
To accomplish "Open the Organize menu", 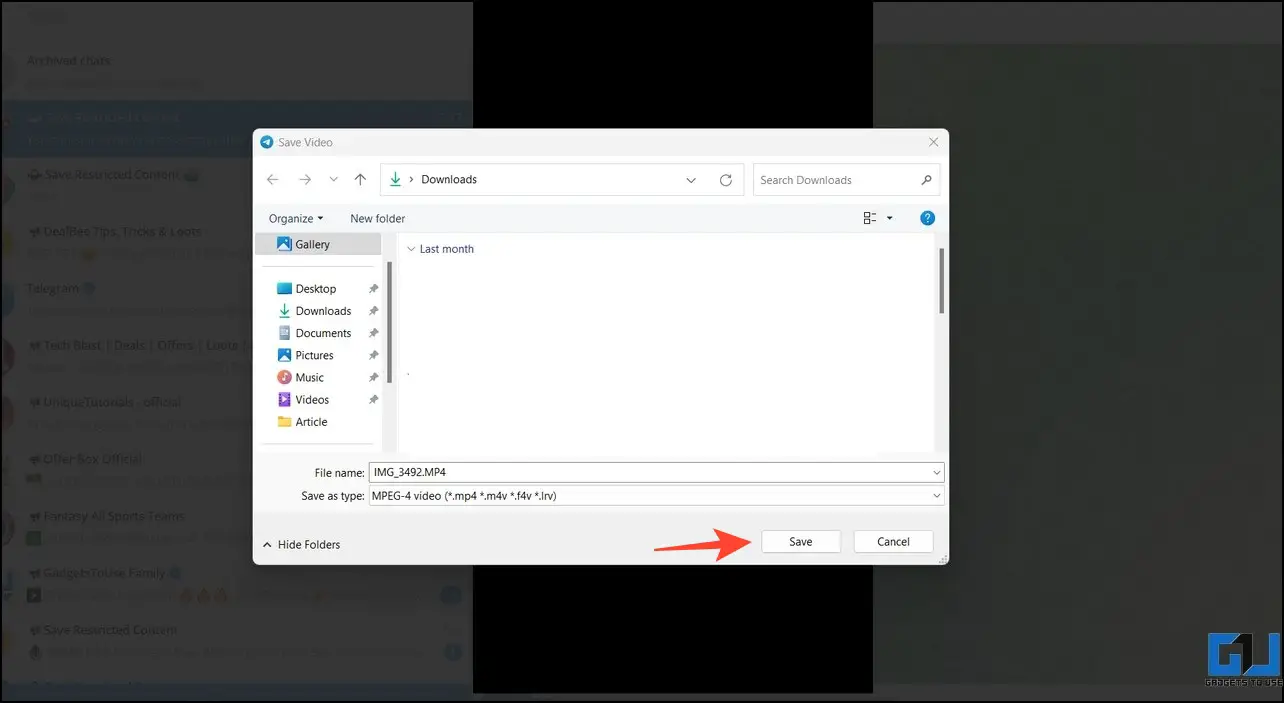I will coord(296,218).
